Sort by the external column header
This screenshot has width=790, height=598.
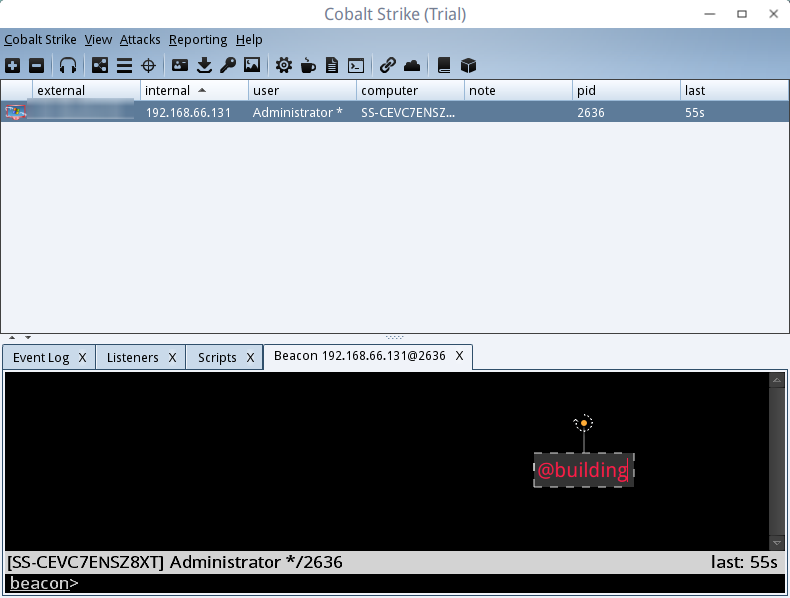click(86, 90)
